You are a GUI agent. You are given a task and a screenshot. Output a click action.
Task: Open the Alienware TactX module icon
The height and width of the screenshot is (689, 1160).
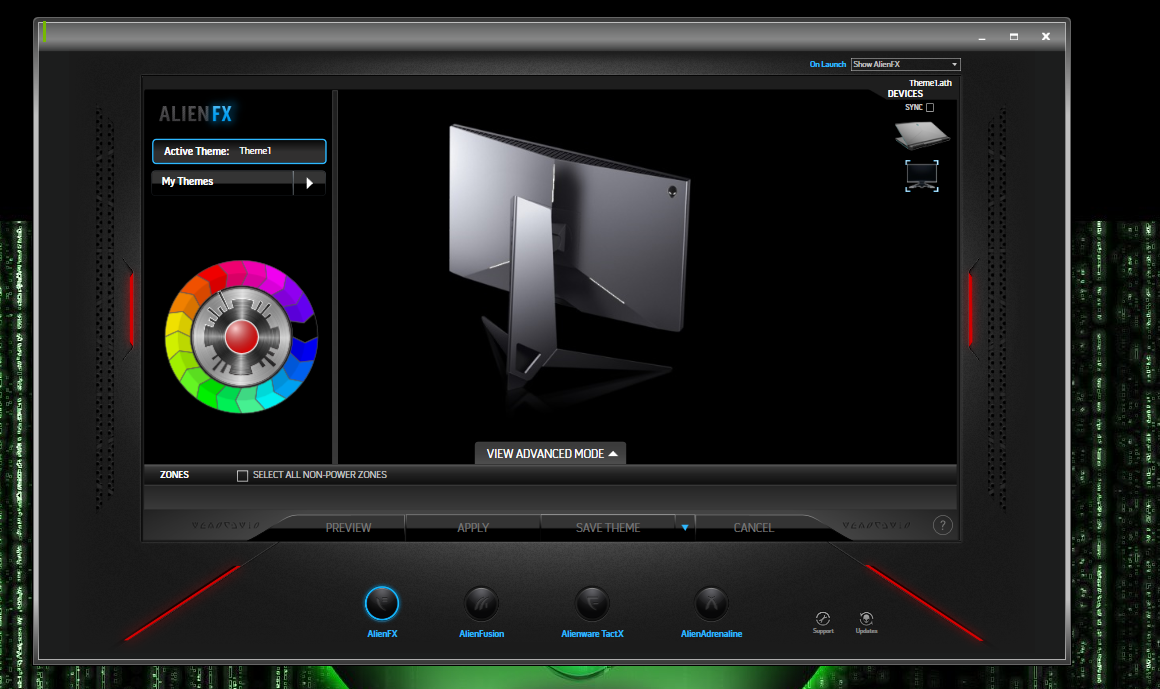[592, 603]
